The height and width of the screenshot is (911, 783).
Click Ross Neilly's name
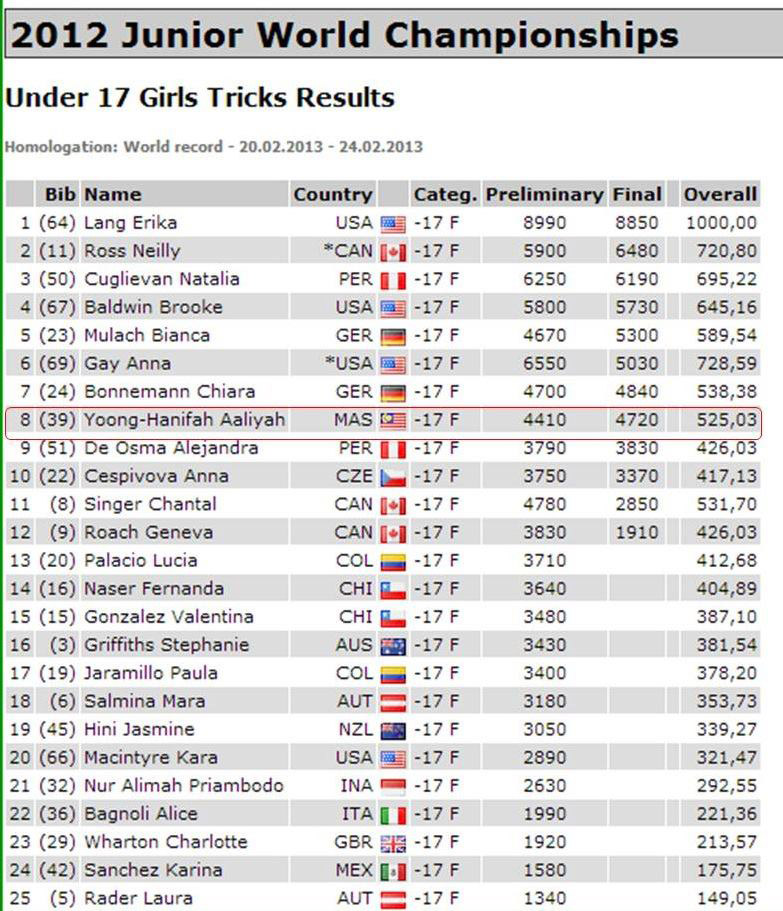(132, 250)
